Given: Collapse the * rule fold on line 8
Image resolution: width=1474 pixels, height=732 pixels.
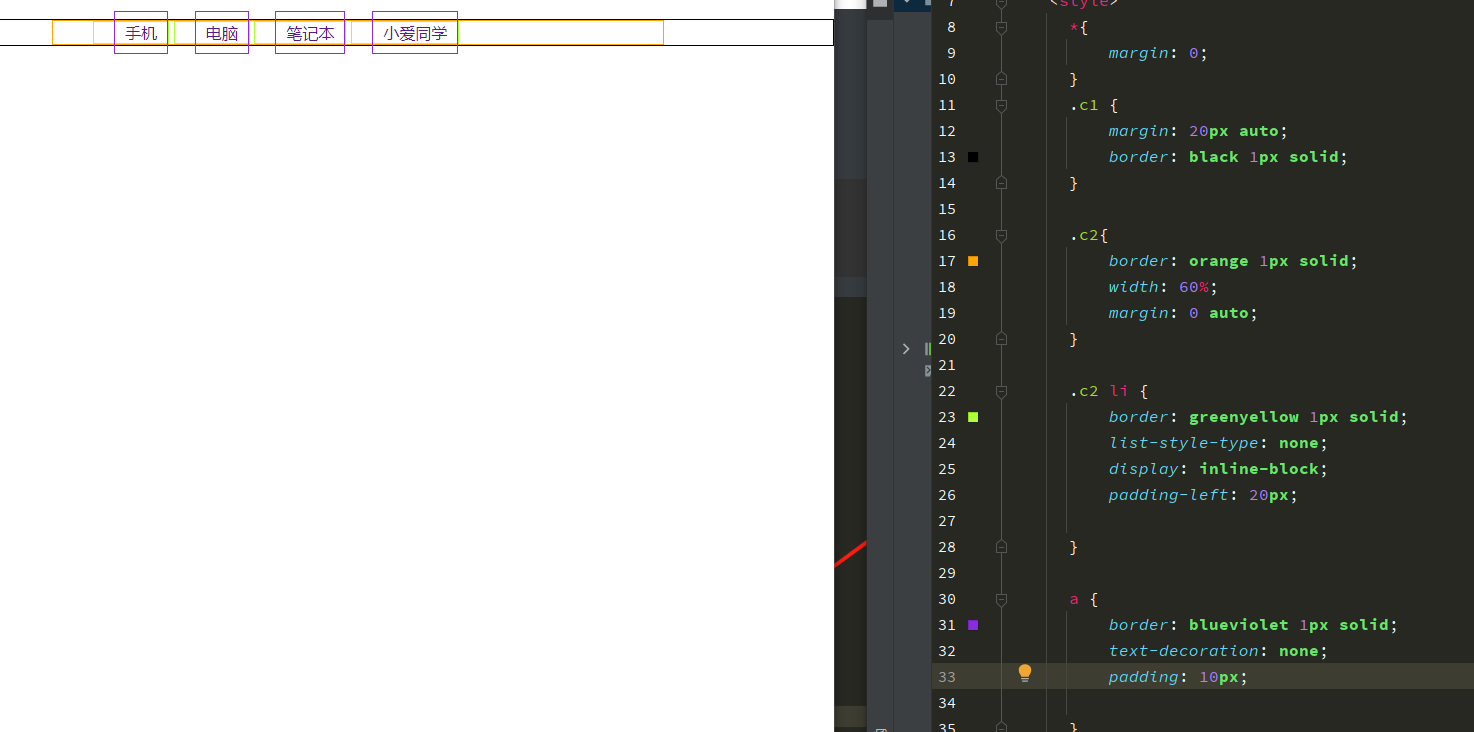Looking at the screenshot, I should 1001,28.
